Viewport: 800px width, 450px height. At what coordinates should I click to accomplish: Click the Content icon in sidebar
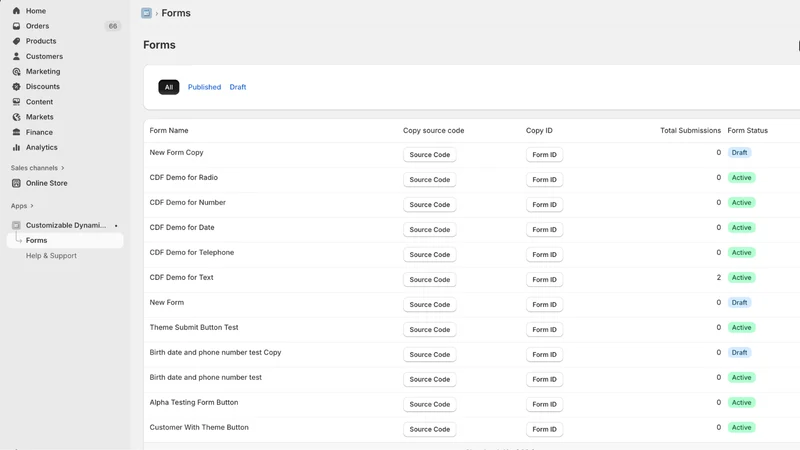(x=16, y=102)
